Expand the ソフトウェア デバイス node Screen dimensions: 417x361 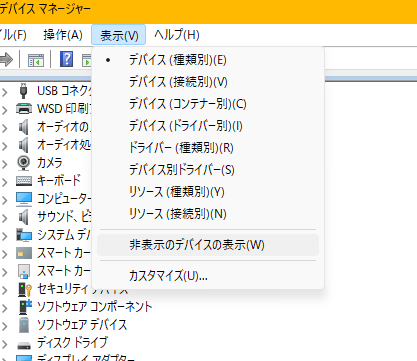coord(5,326)
